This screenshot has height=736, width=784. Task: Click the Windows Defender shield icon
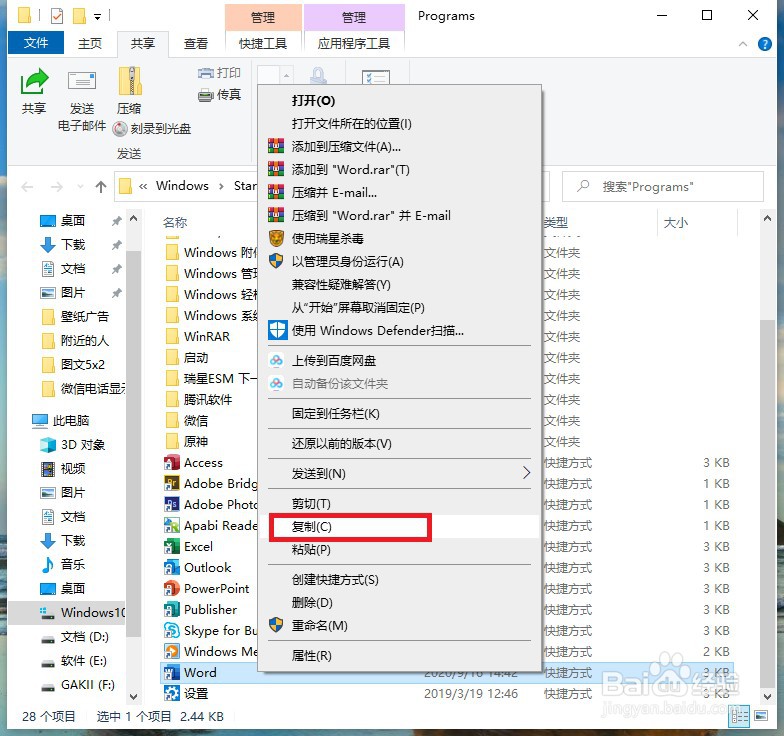pos(278,330)
